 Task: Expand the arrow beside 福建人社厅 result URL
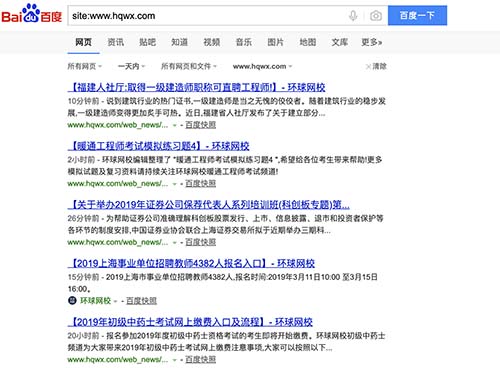[174, 125]
